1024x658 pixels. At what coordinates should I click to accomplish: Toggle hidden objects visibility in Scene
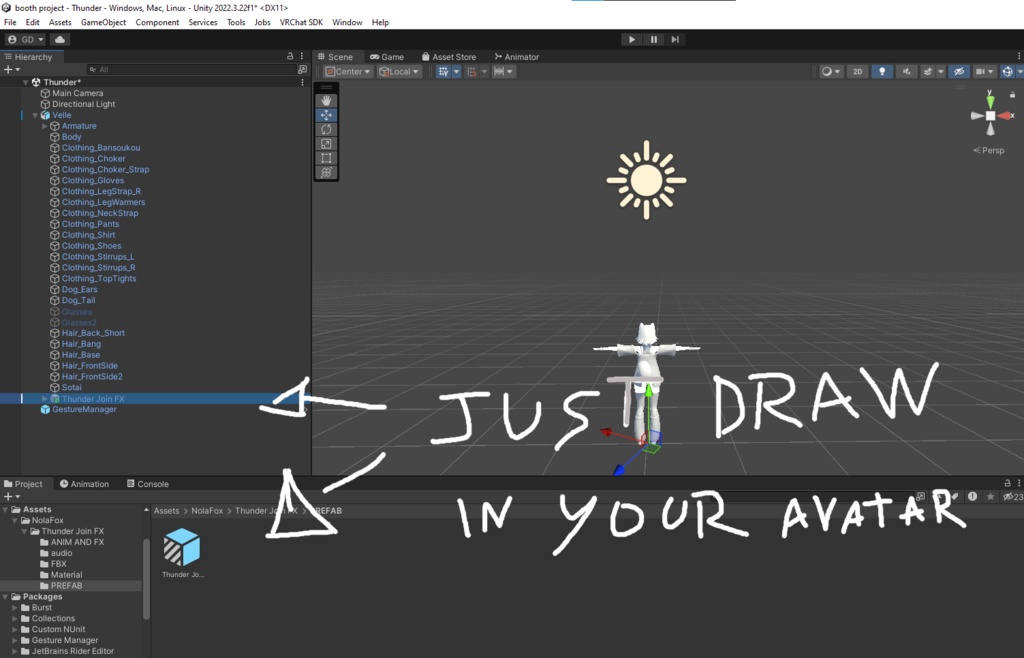959,72
